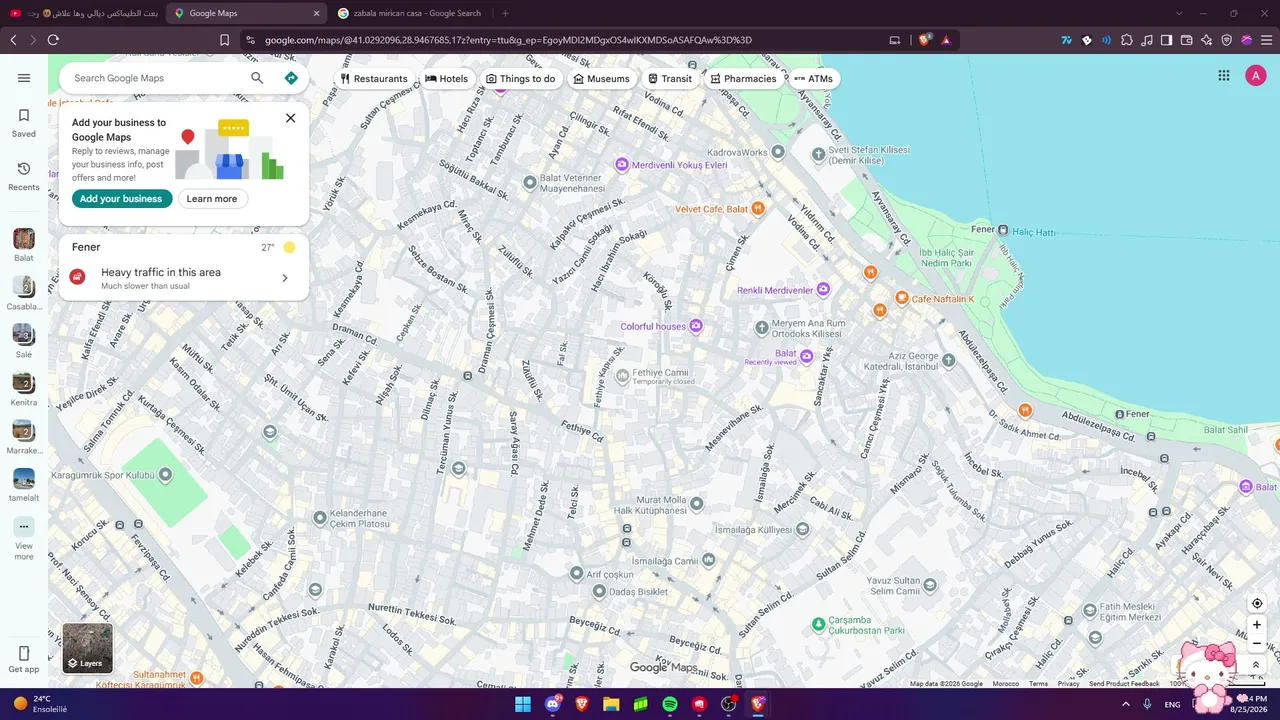Open the Terms link in map footer

(x=1038, y=684)
